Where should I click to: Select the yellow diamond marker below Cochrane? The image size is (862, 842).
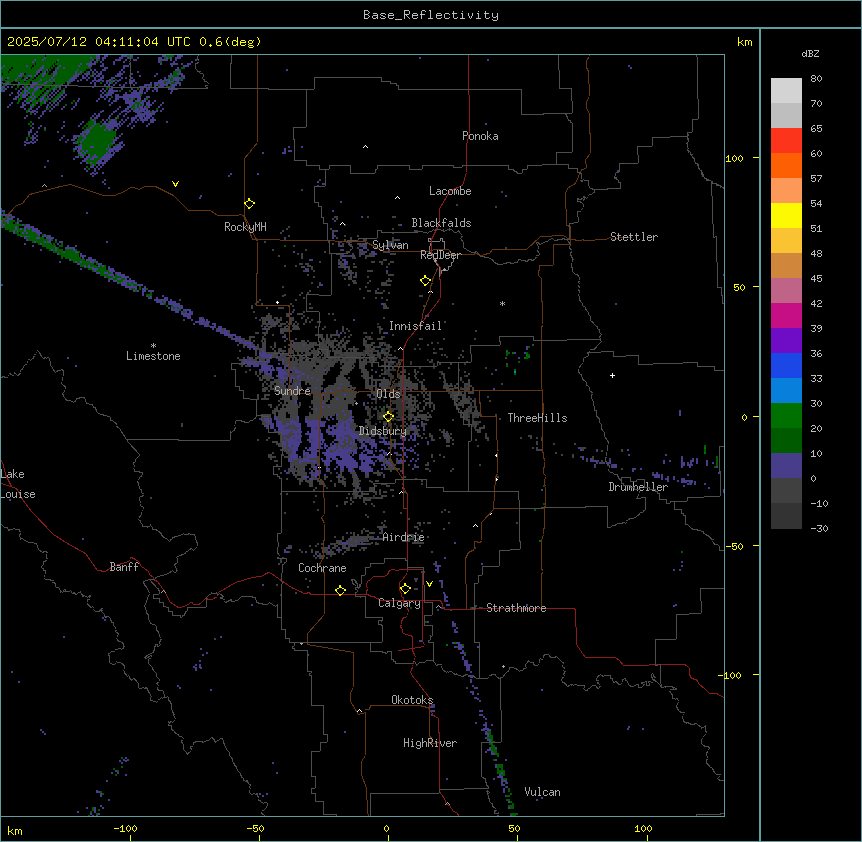pyautogui.click(x=340, y=590)
